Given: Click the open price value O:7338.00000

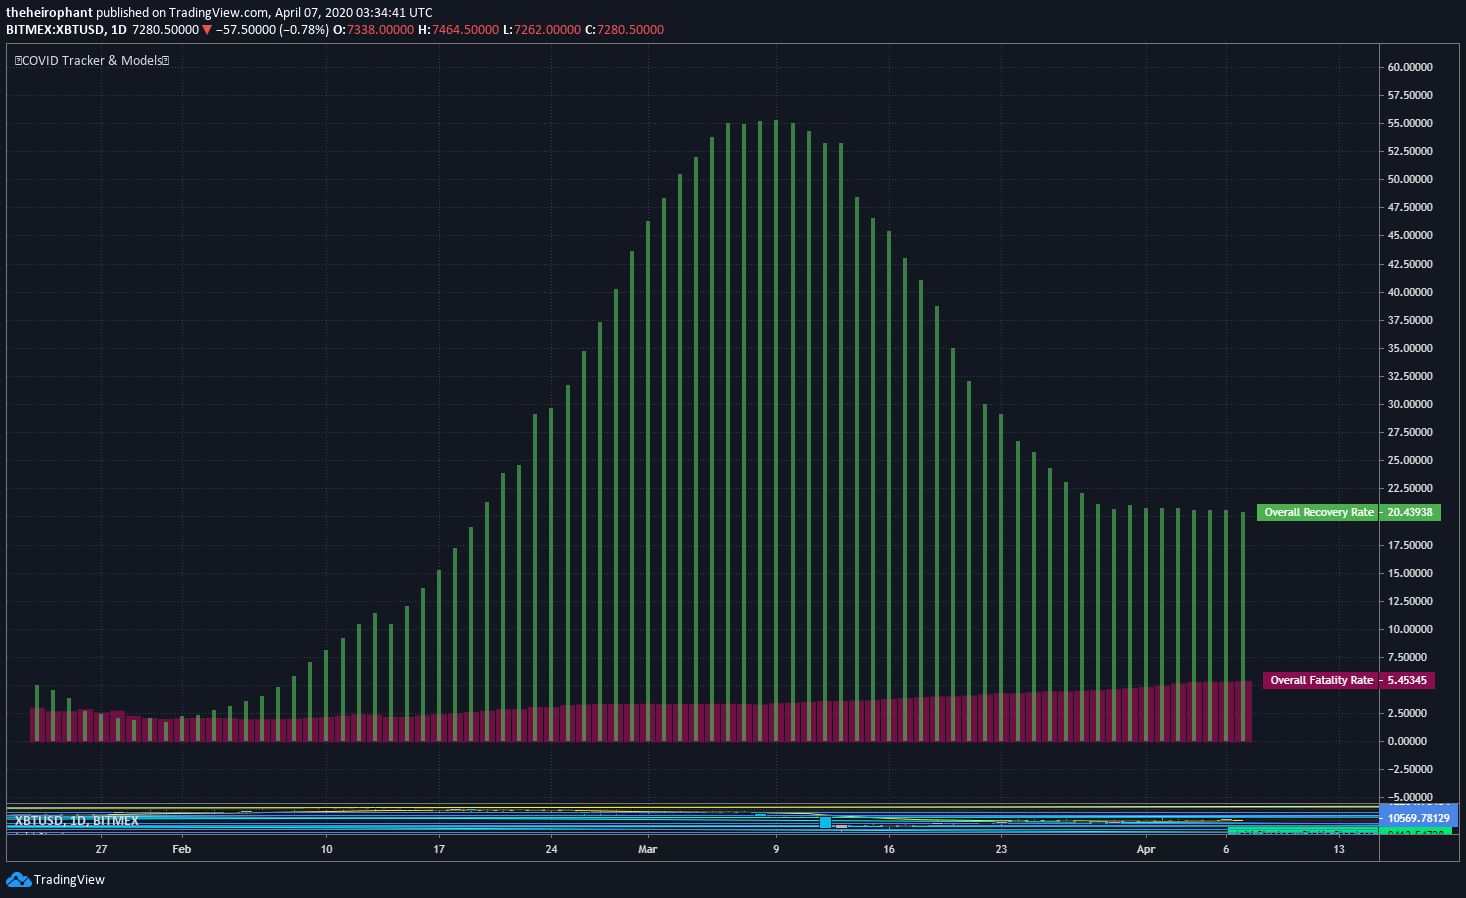Looking at the screenshot, I should click(373, 30).
